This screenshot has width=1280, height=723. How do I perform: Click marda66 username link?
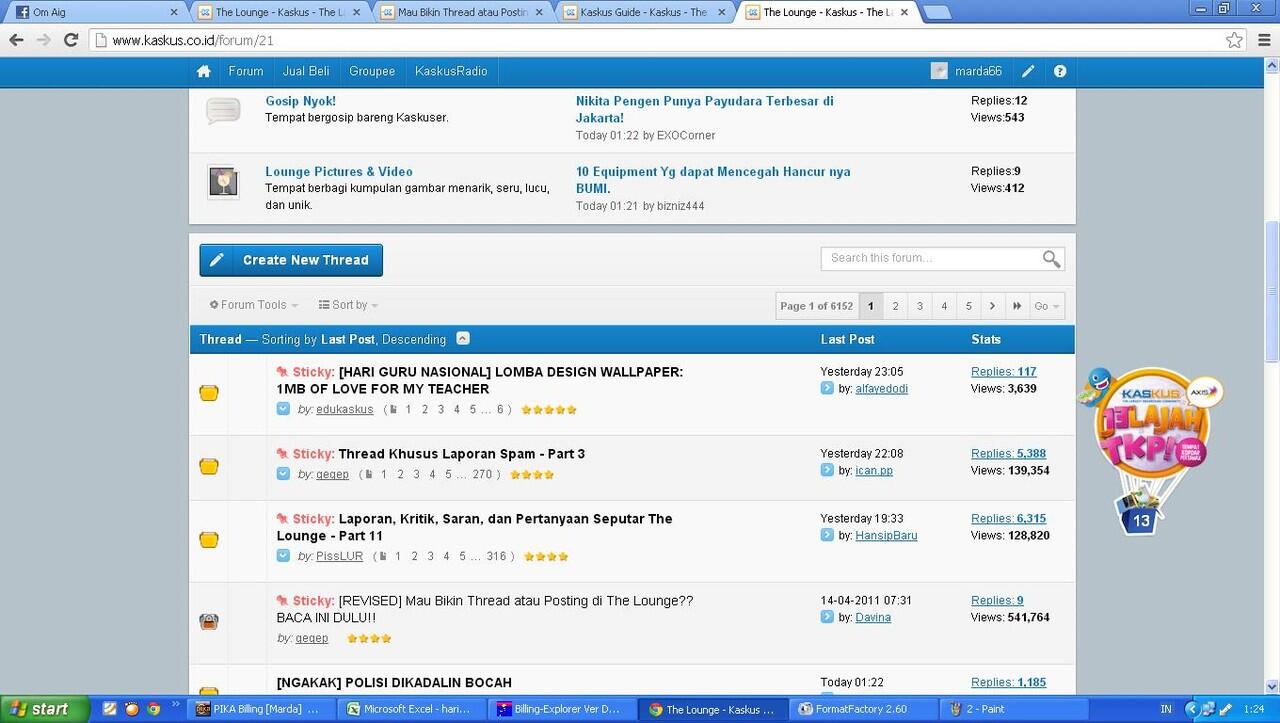tap(978, 71)
